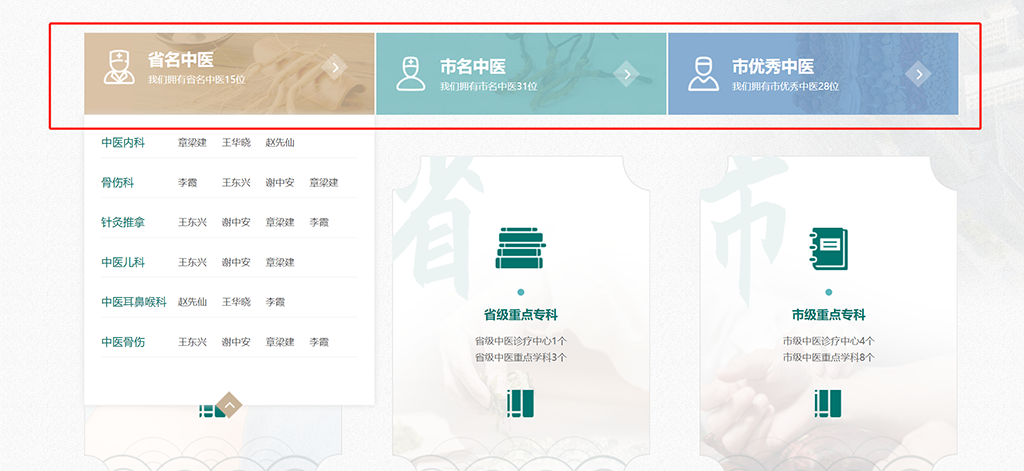
Task: Click the text 我们拥有市名中医31位
Action: coord(488,86)
